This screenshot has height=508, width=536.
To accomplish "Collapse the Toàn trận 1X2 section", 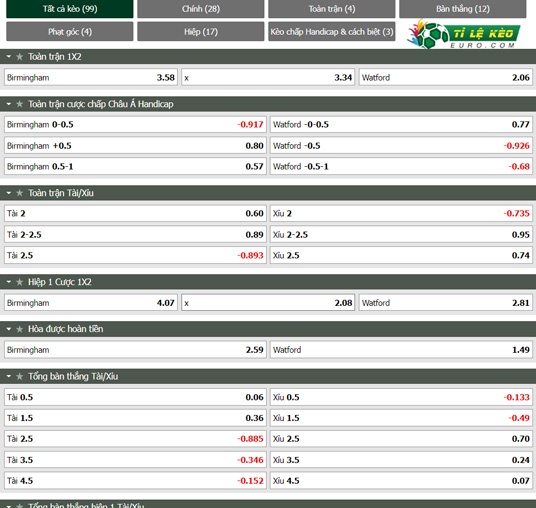I will tap(9, 56).
